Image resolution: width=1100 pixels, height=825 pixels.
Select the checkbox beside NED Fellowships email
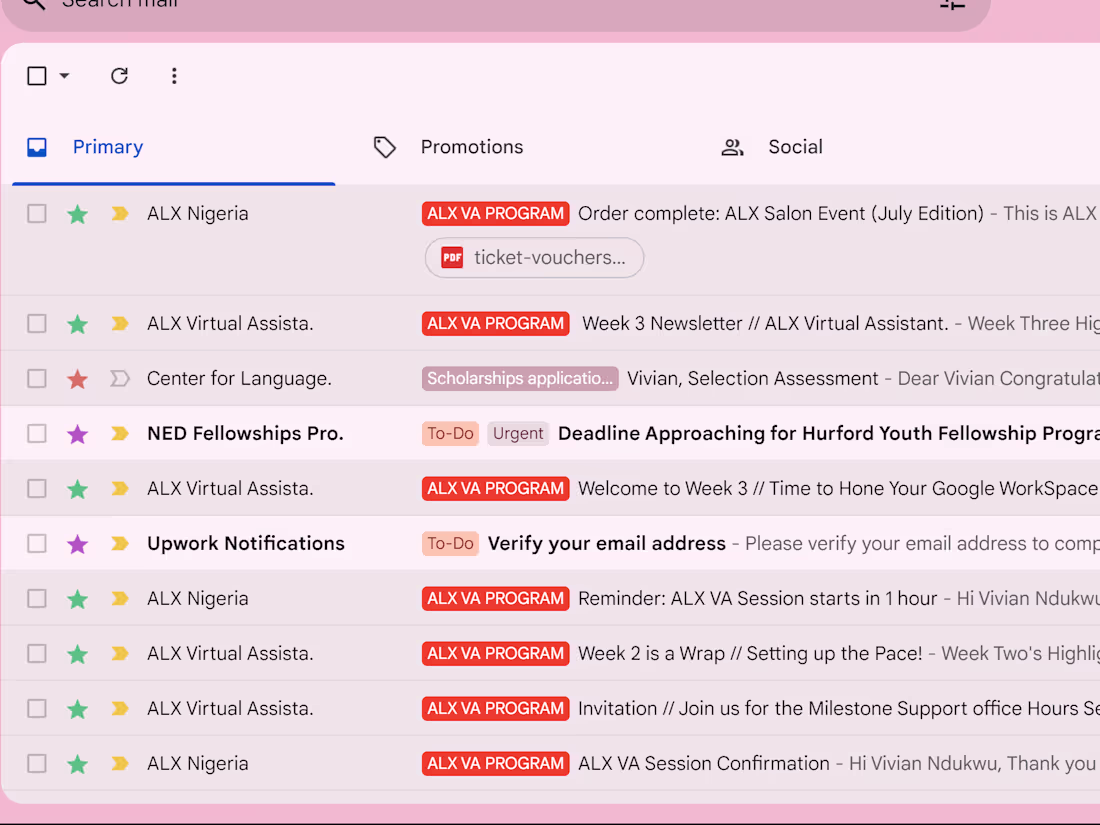coord(36,433)
